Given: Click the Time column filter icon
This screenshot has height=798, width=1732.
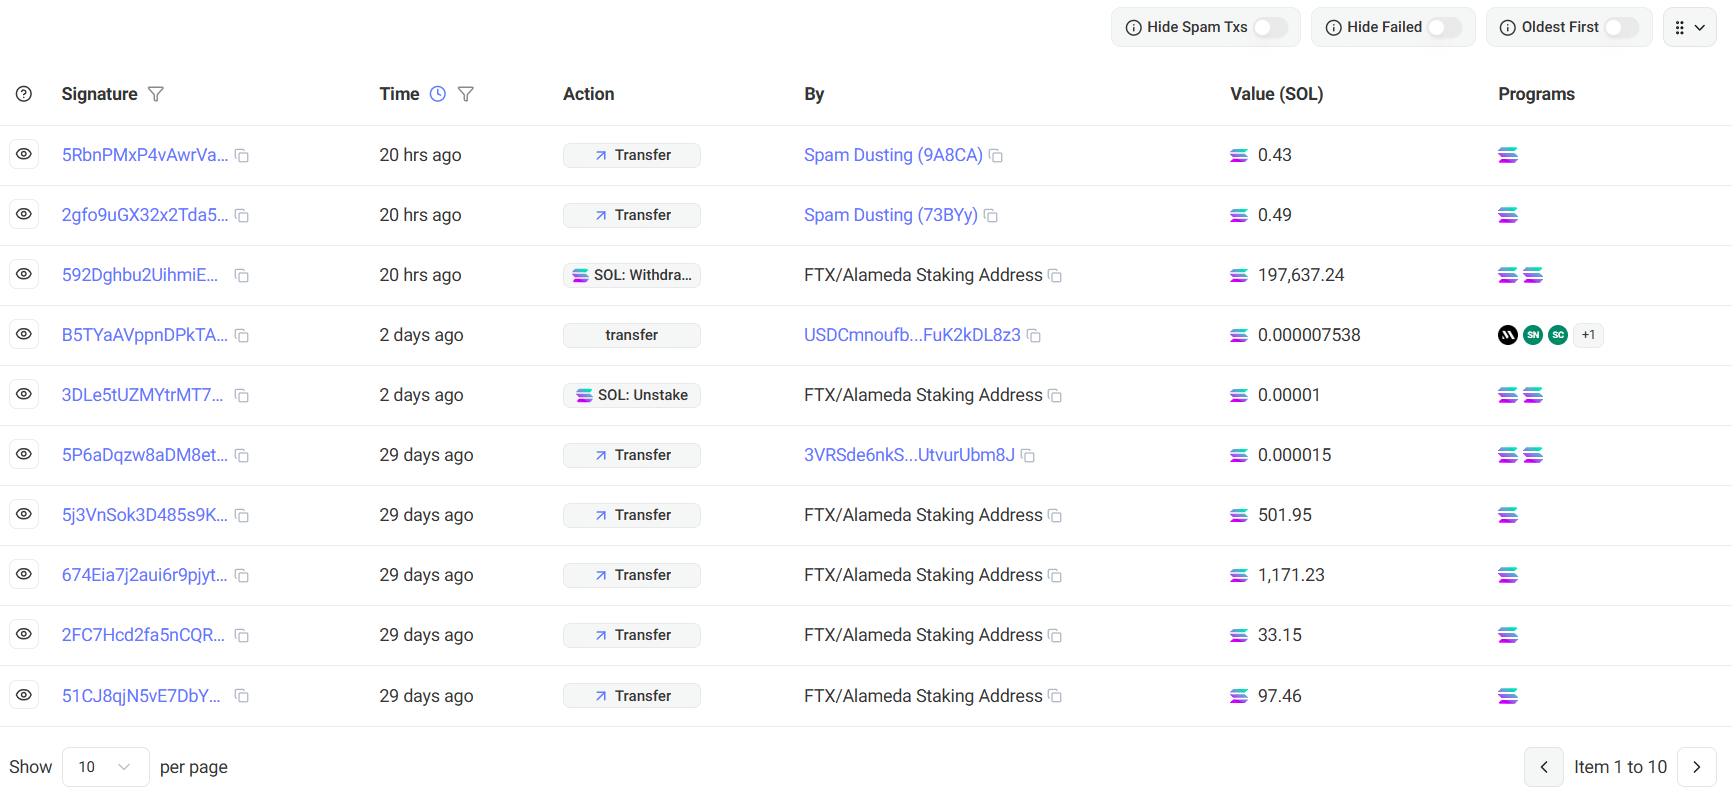Looking at the screenshot, I should (466, 94).
